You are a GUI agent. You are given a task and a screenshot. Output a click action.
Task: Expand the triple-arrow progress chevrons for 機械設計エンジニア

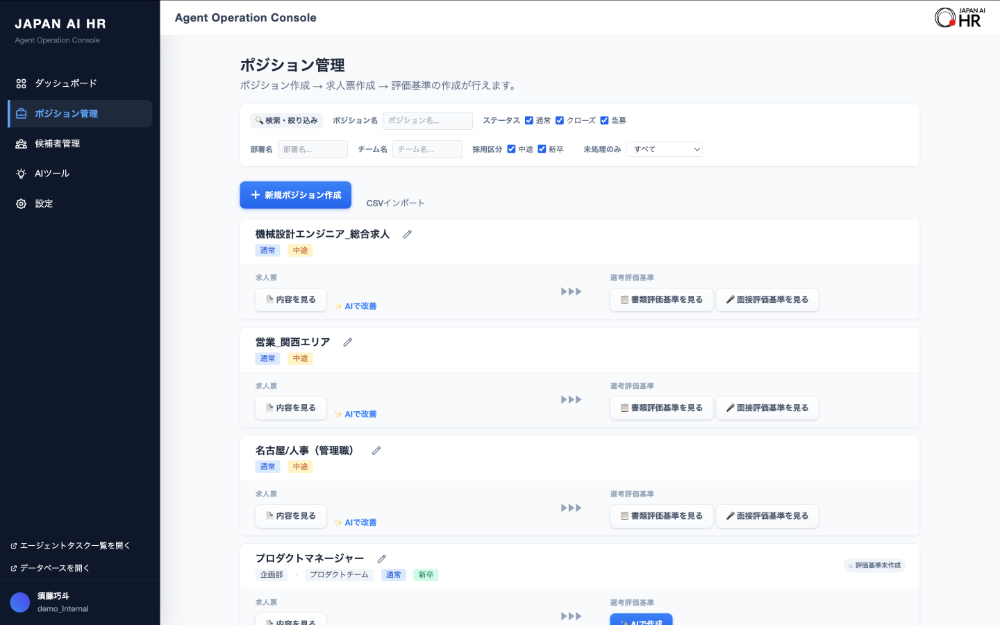(572, 290)
